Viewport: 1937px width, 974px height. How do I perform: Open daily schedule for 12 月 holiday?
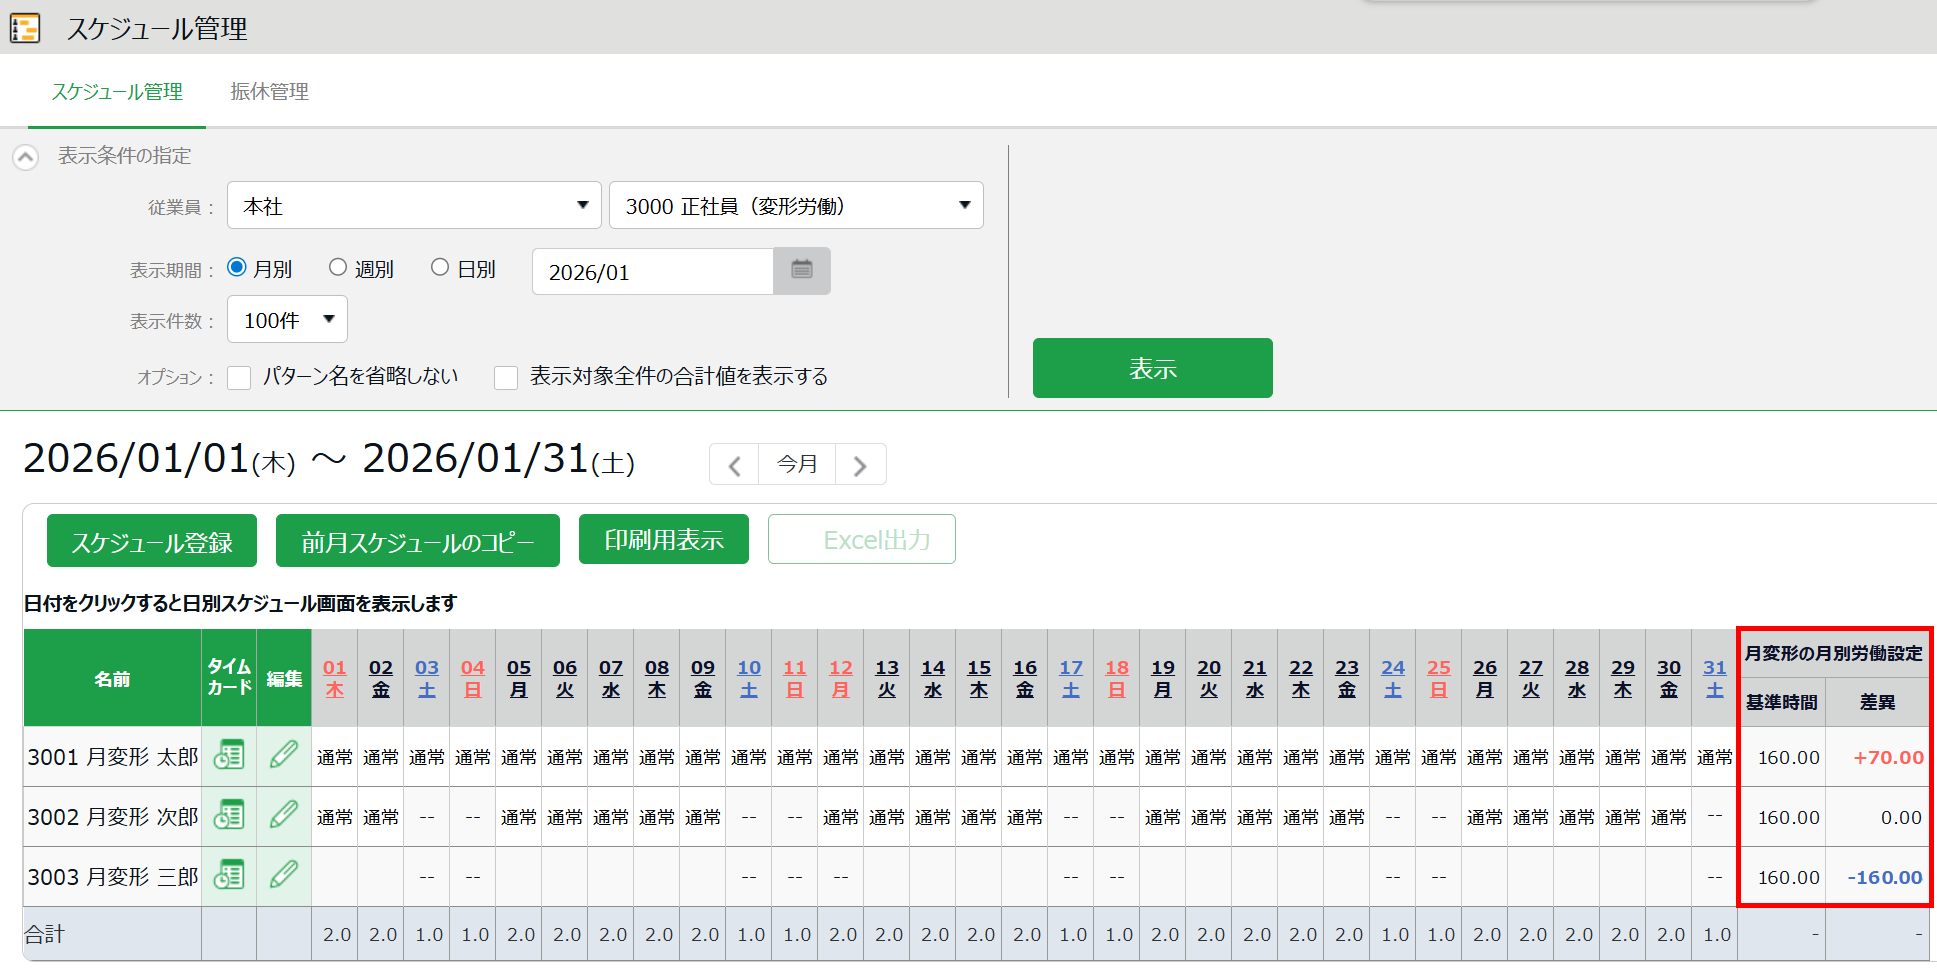(841, 678)
